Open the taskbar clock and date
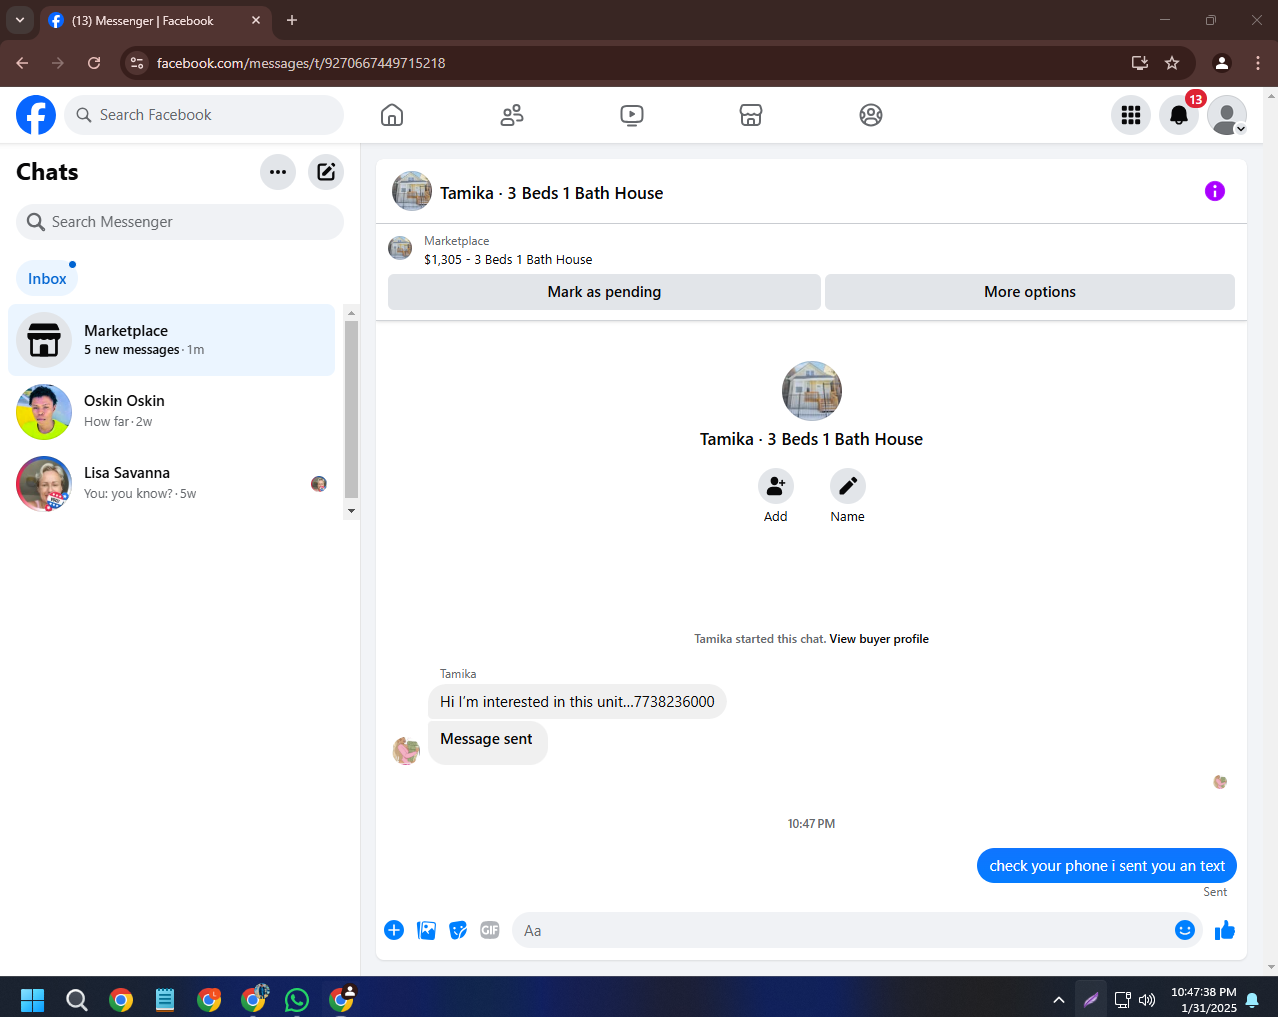Image resolution: width=1278 pixels, height=1017 pixels. [x=1204, y=1000]
